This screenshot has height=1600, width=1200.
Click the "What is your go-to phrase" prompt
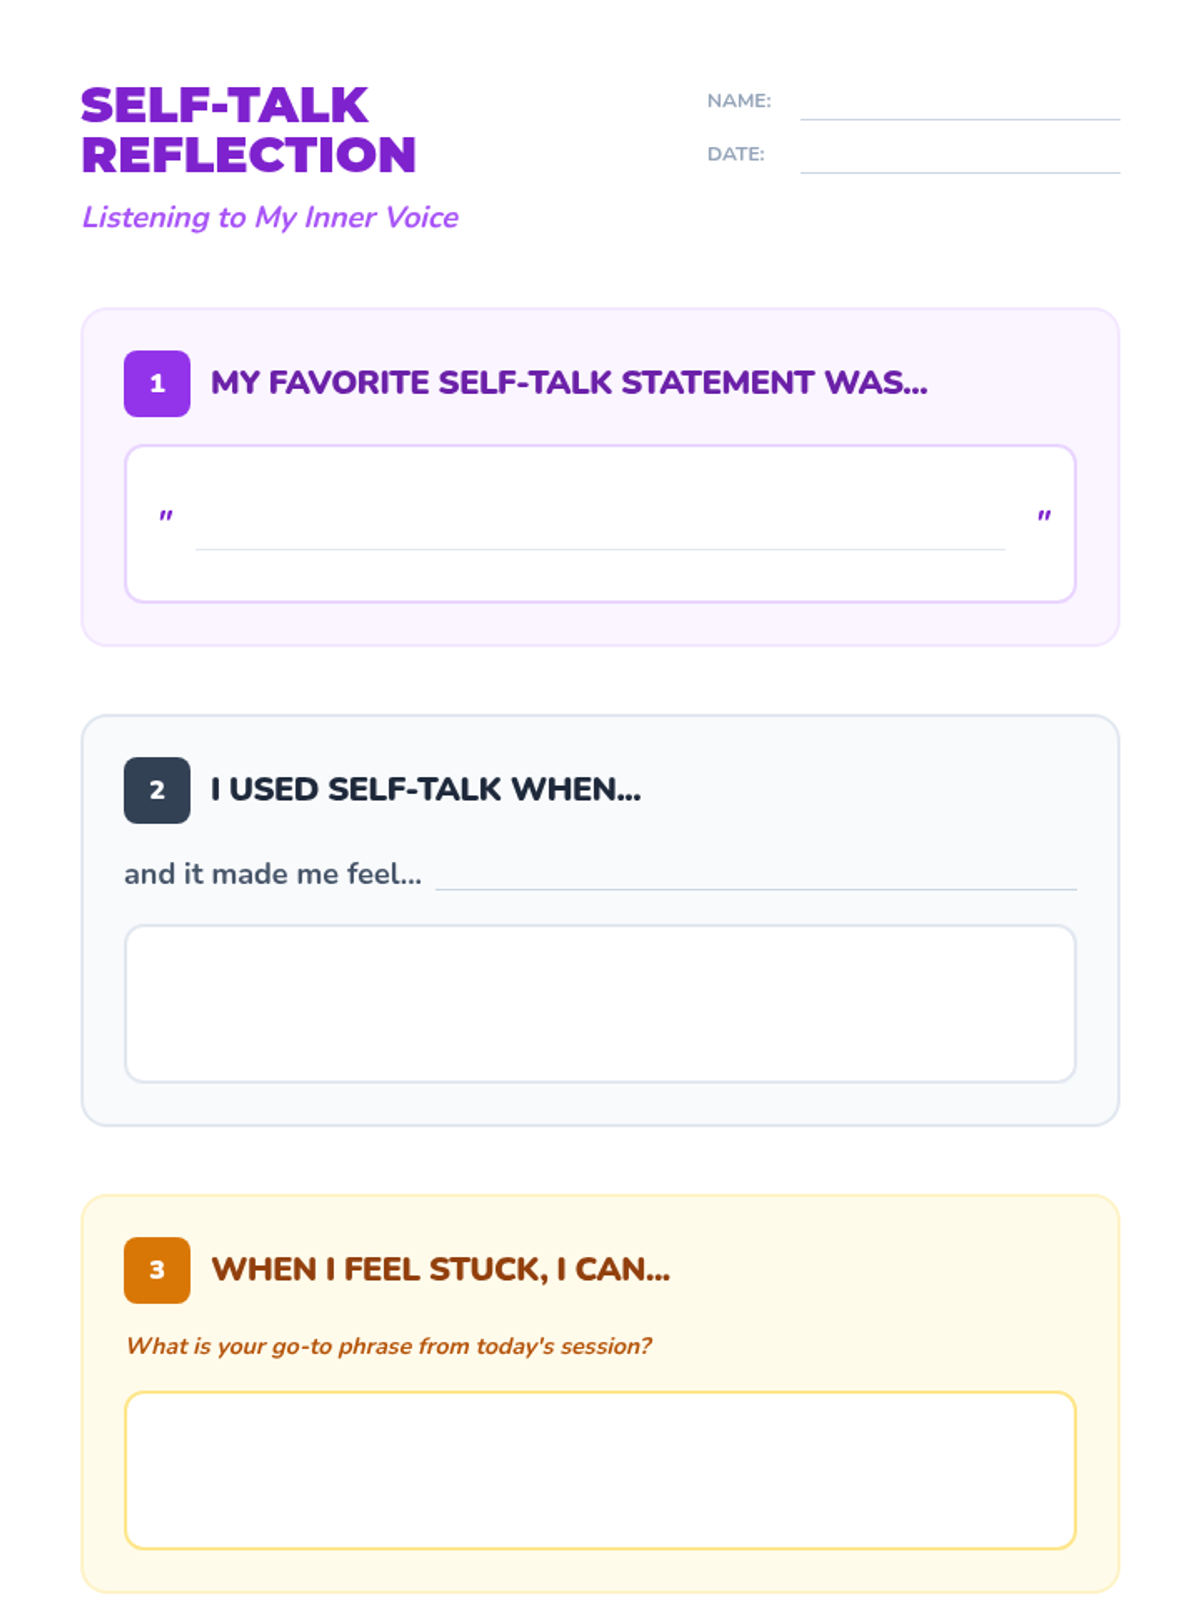click(x=388, y=1346)
